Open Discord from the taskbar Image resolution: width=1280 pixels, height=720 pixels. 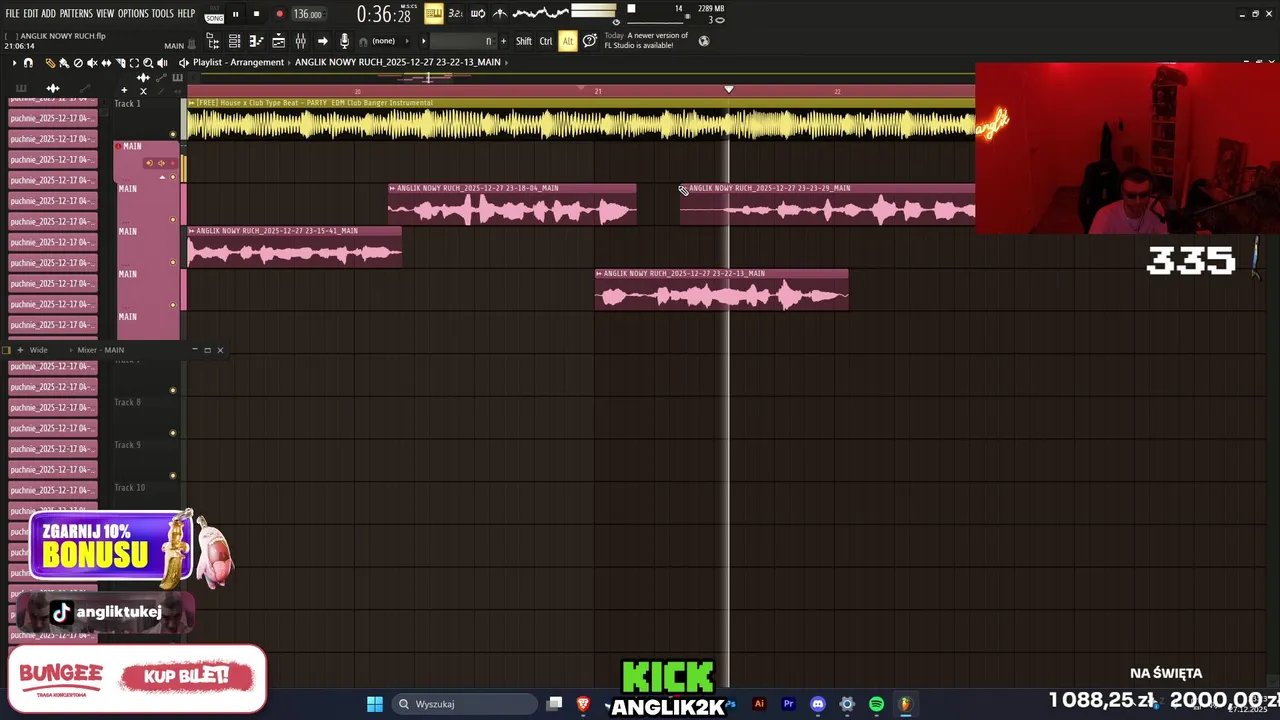[818, 704]
